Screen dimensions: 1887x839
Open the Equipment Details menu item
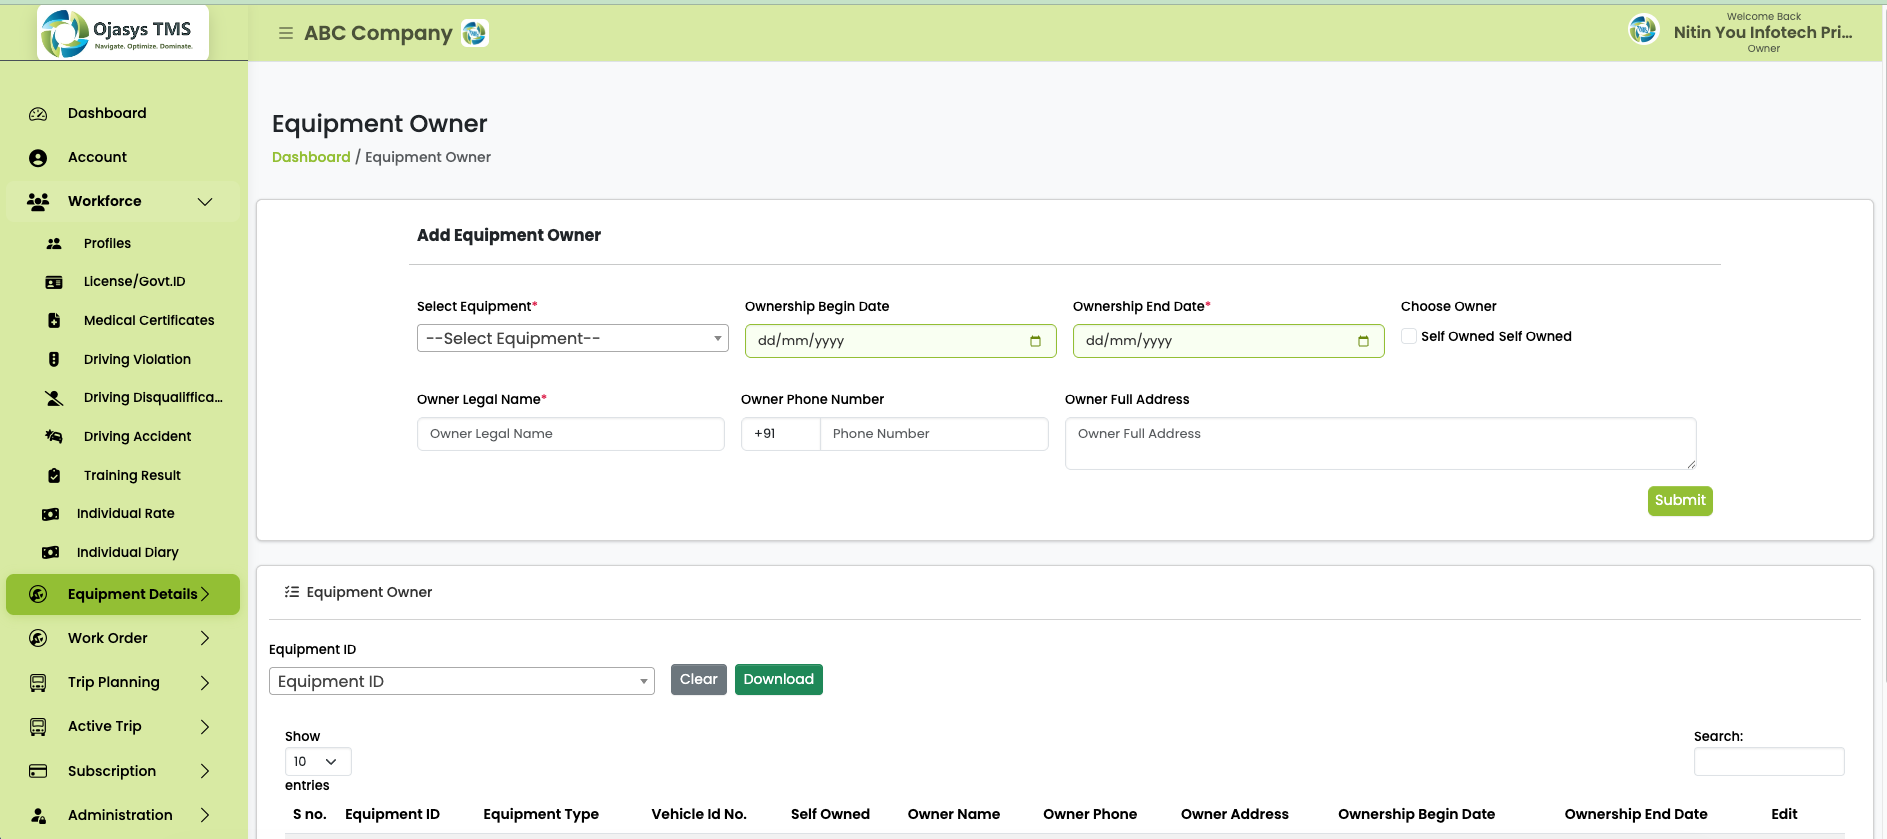click(123, 594)
